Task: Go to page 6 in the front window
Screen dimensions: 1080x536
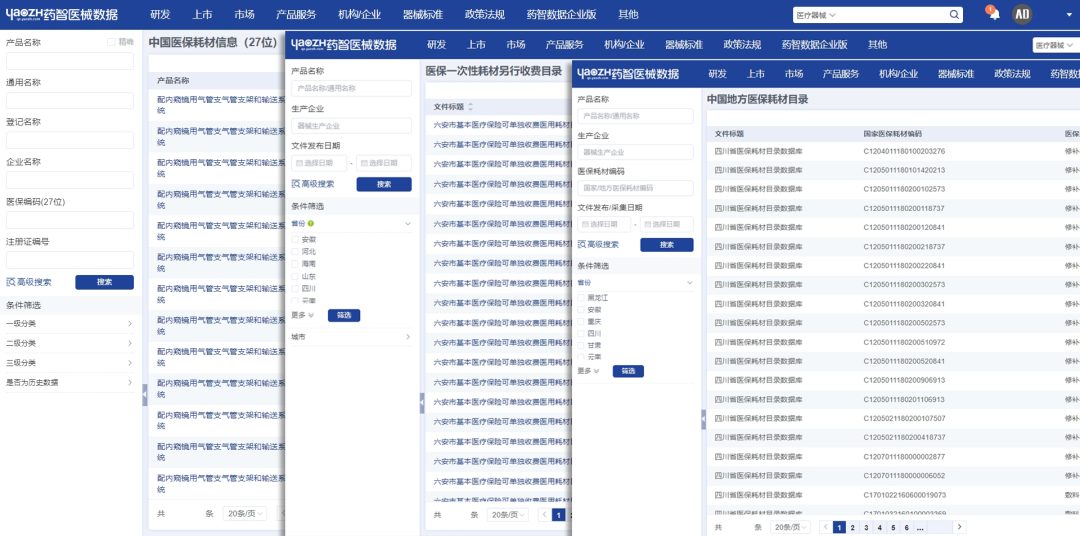Action: point(906,527)
